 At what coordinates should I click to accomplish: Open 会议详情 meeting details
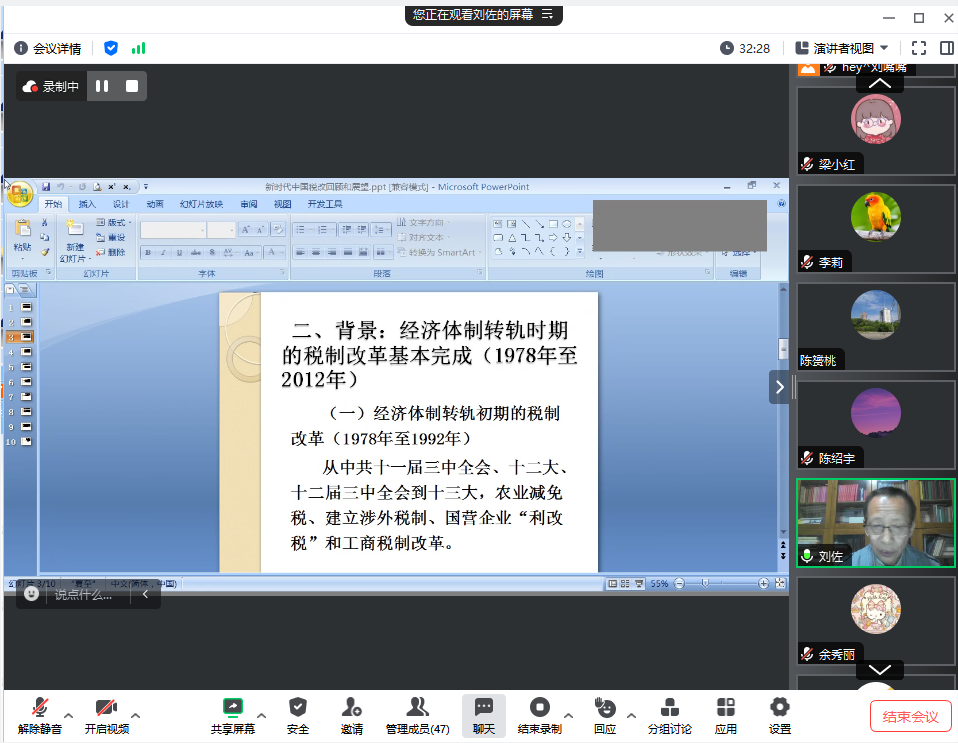pos(47,48)
